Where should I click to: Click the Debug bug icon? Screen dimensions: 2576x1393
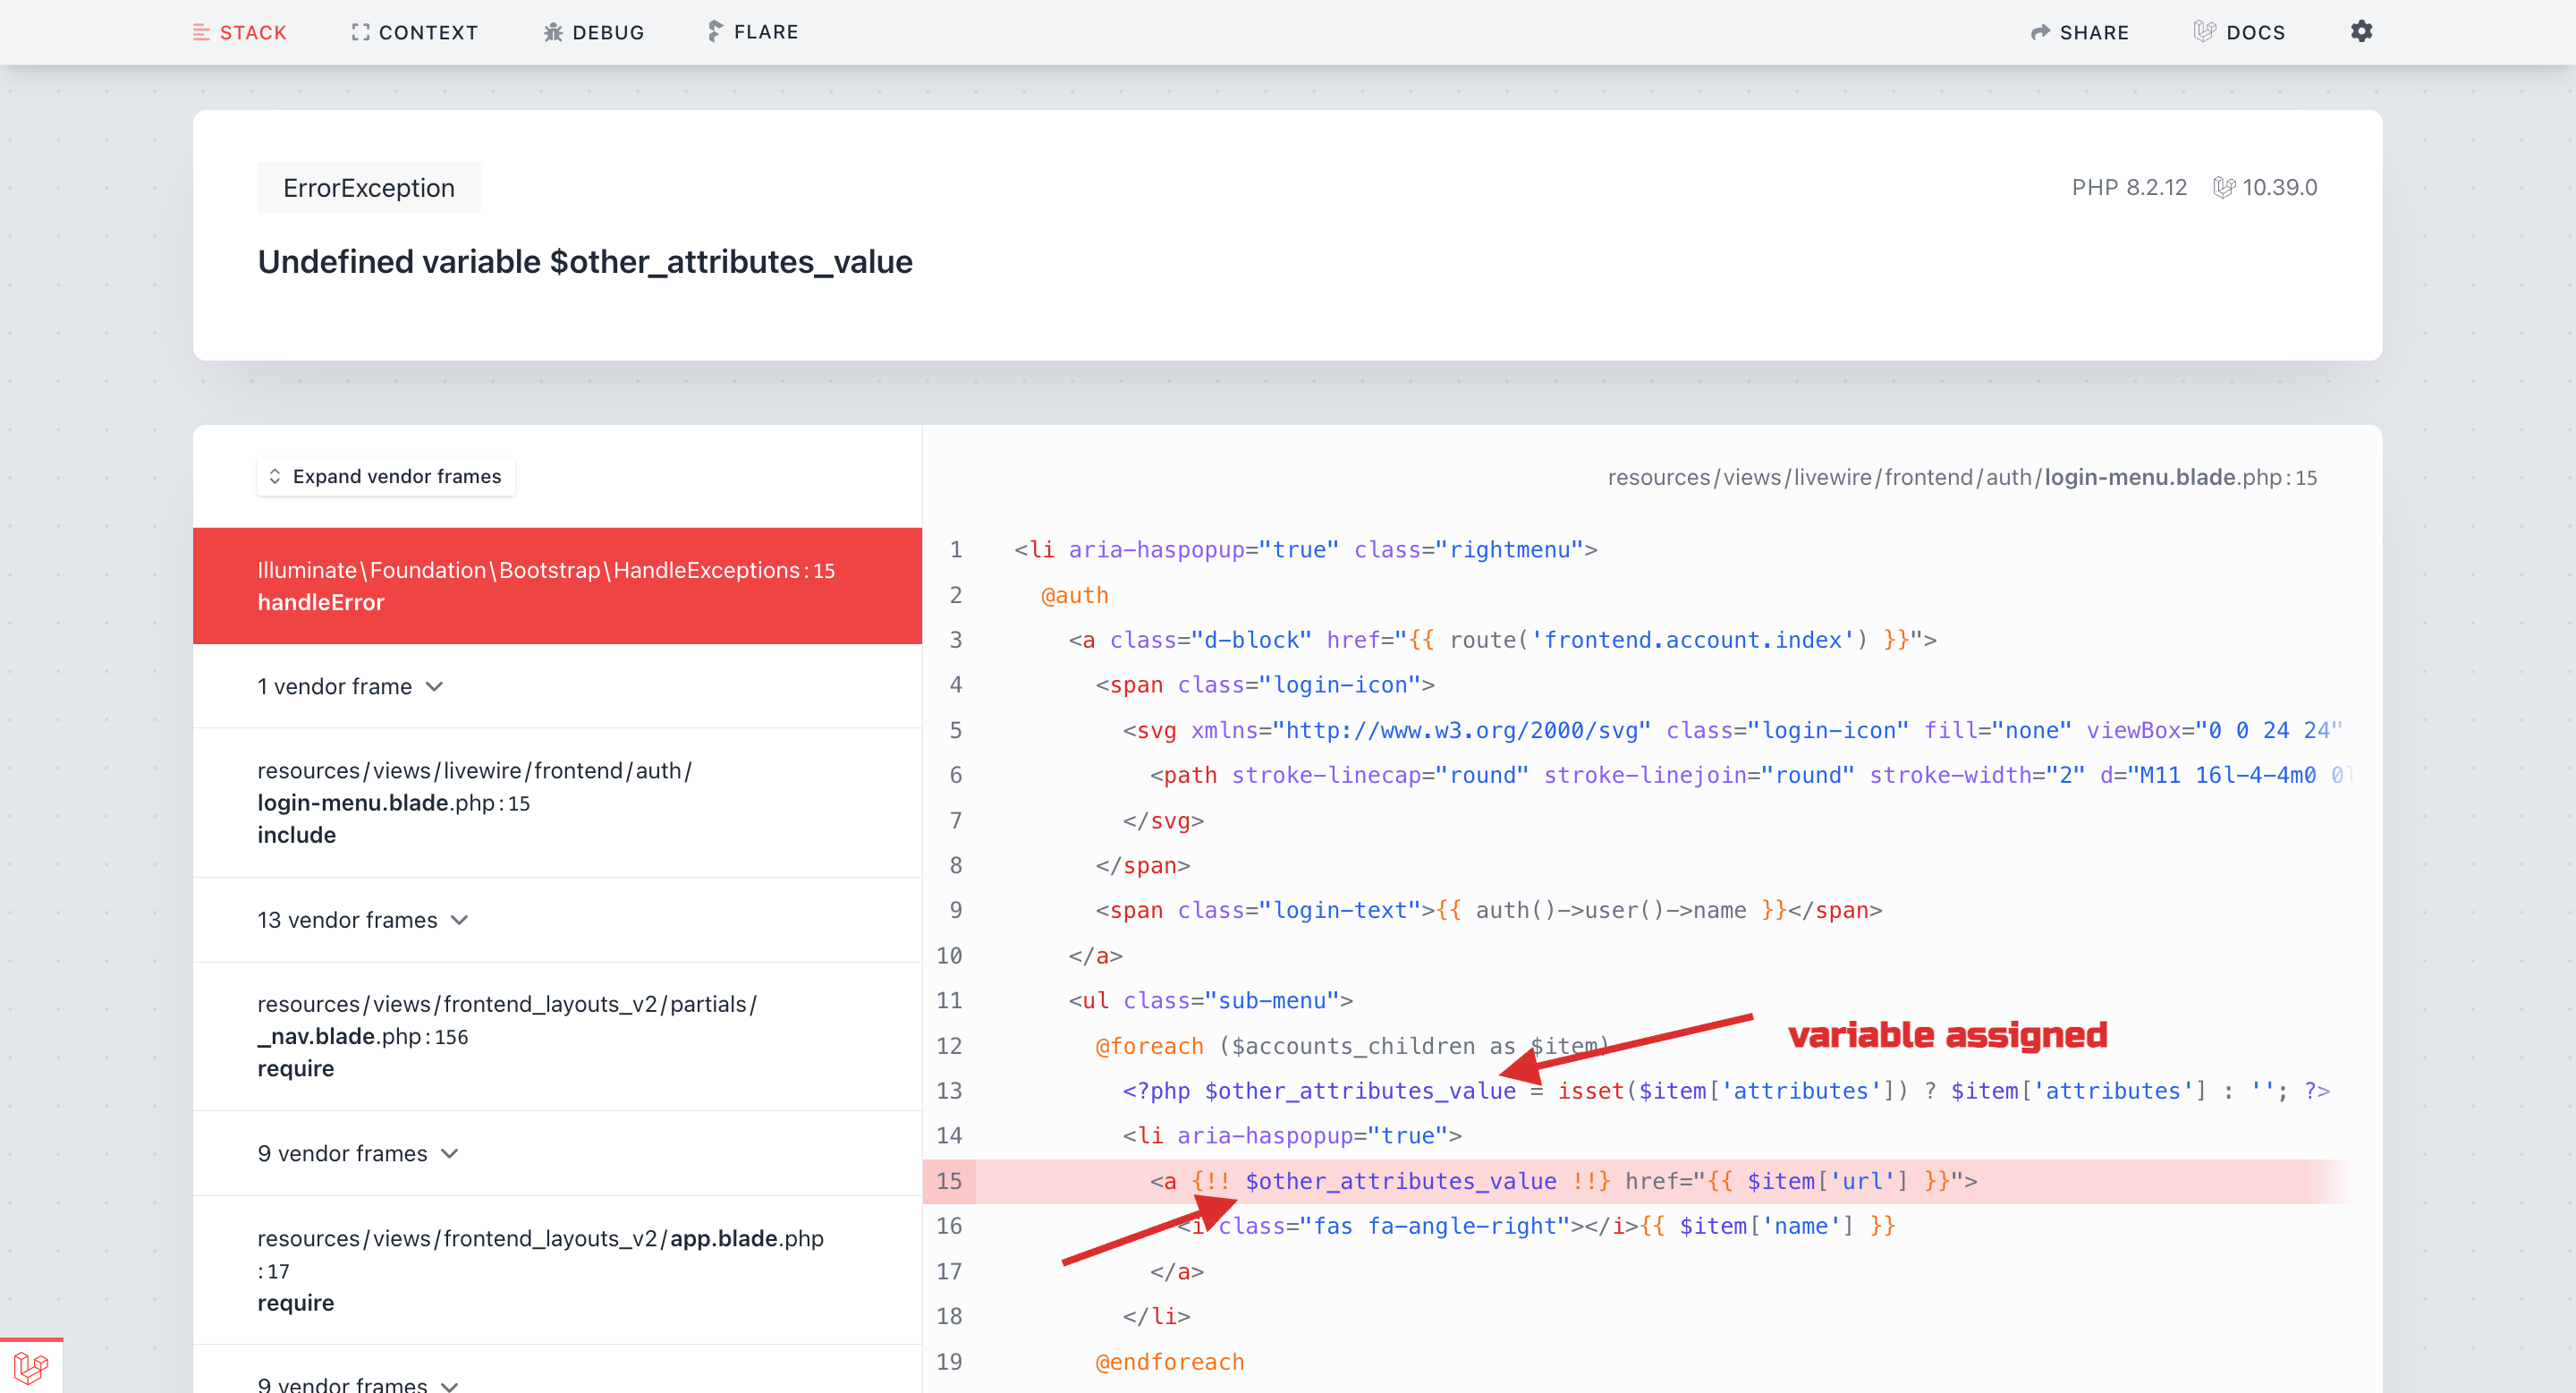[553, 32]
